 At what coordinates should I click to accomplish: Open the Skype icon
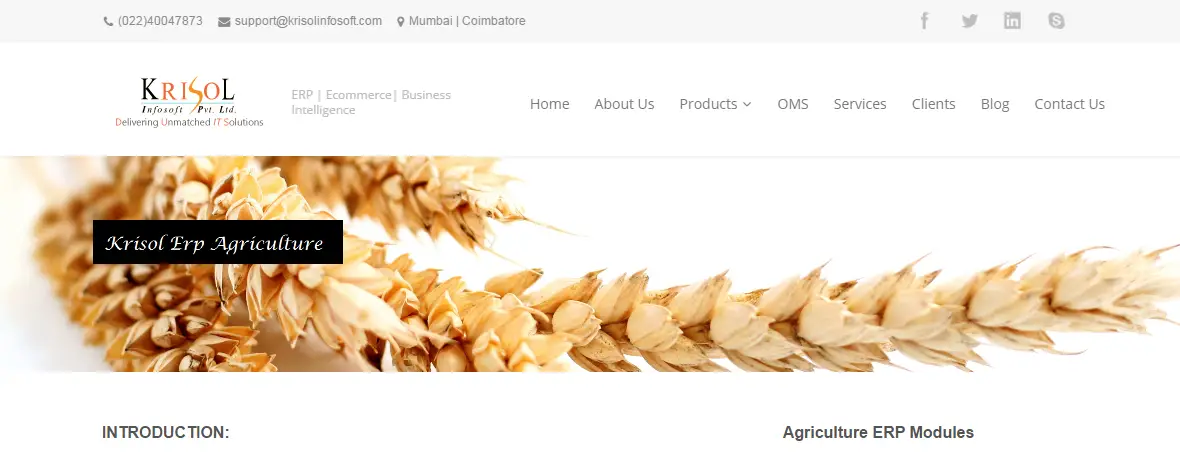tap(1057, 21)
